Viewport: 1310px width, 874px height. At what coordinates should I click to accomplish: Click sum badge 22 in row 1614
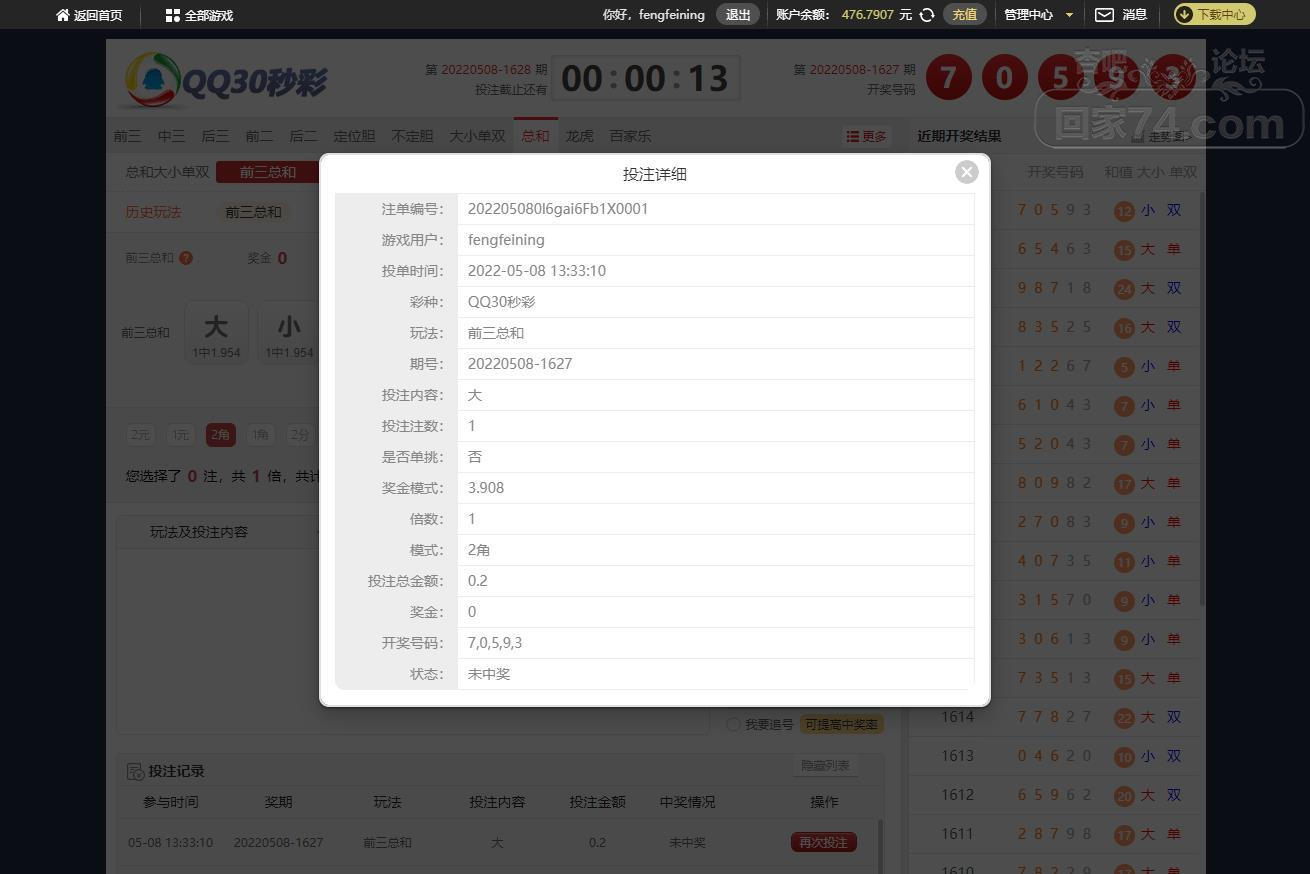pyautogui.click(x=1124, y=718)
